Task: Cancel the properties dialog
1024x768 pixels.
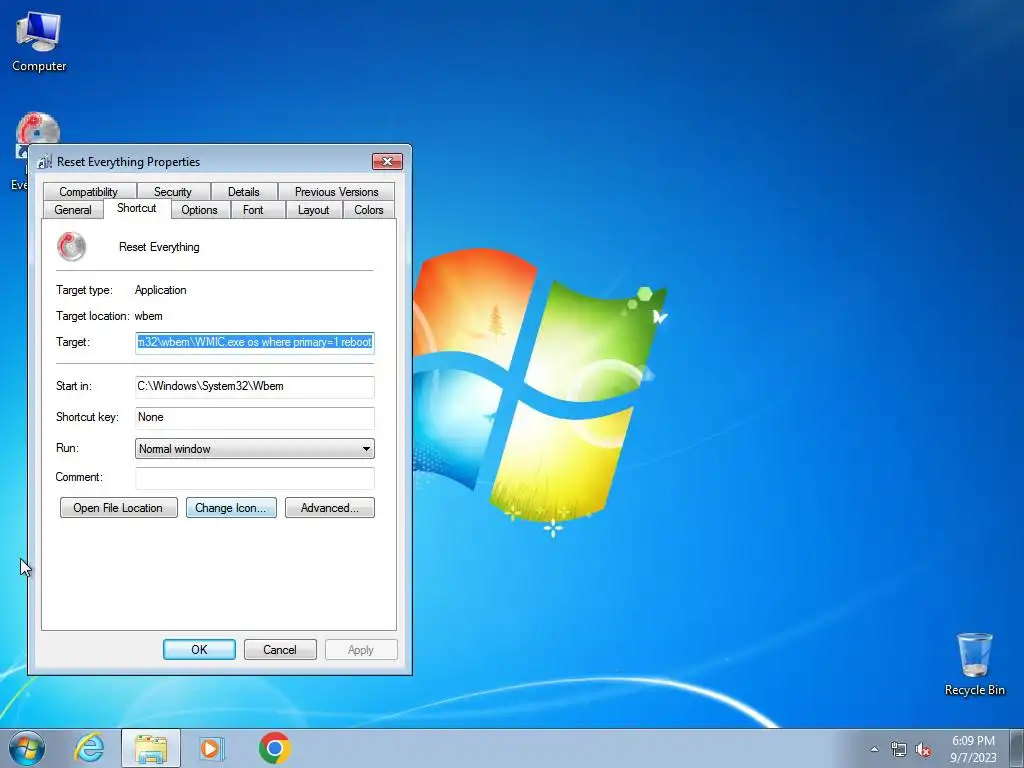Action: 280,650
